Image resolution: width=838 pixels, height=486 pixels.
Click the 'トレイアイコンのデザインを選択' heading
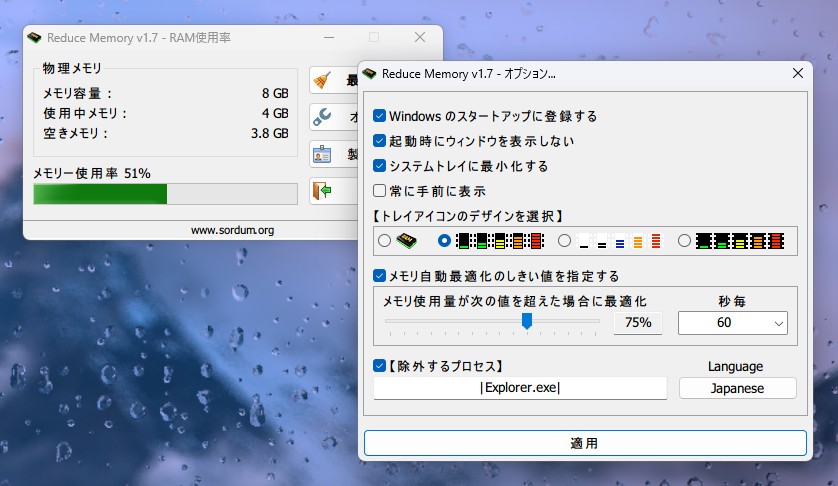(x=468, y=216)
